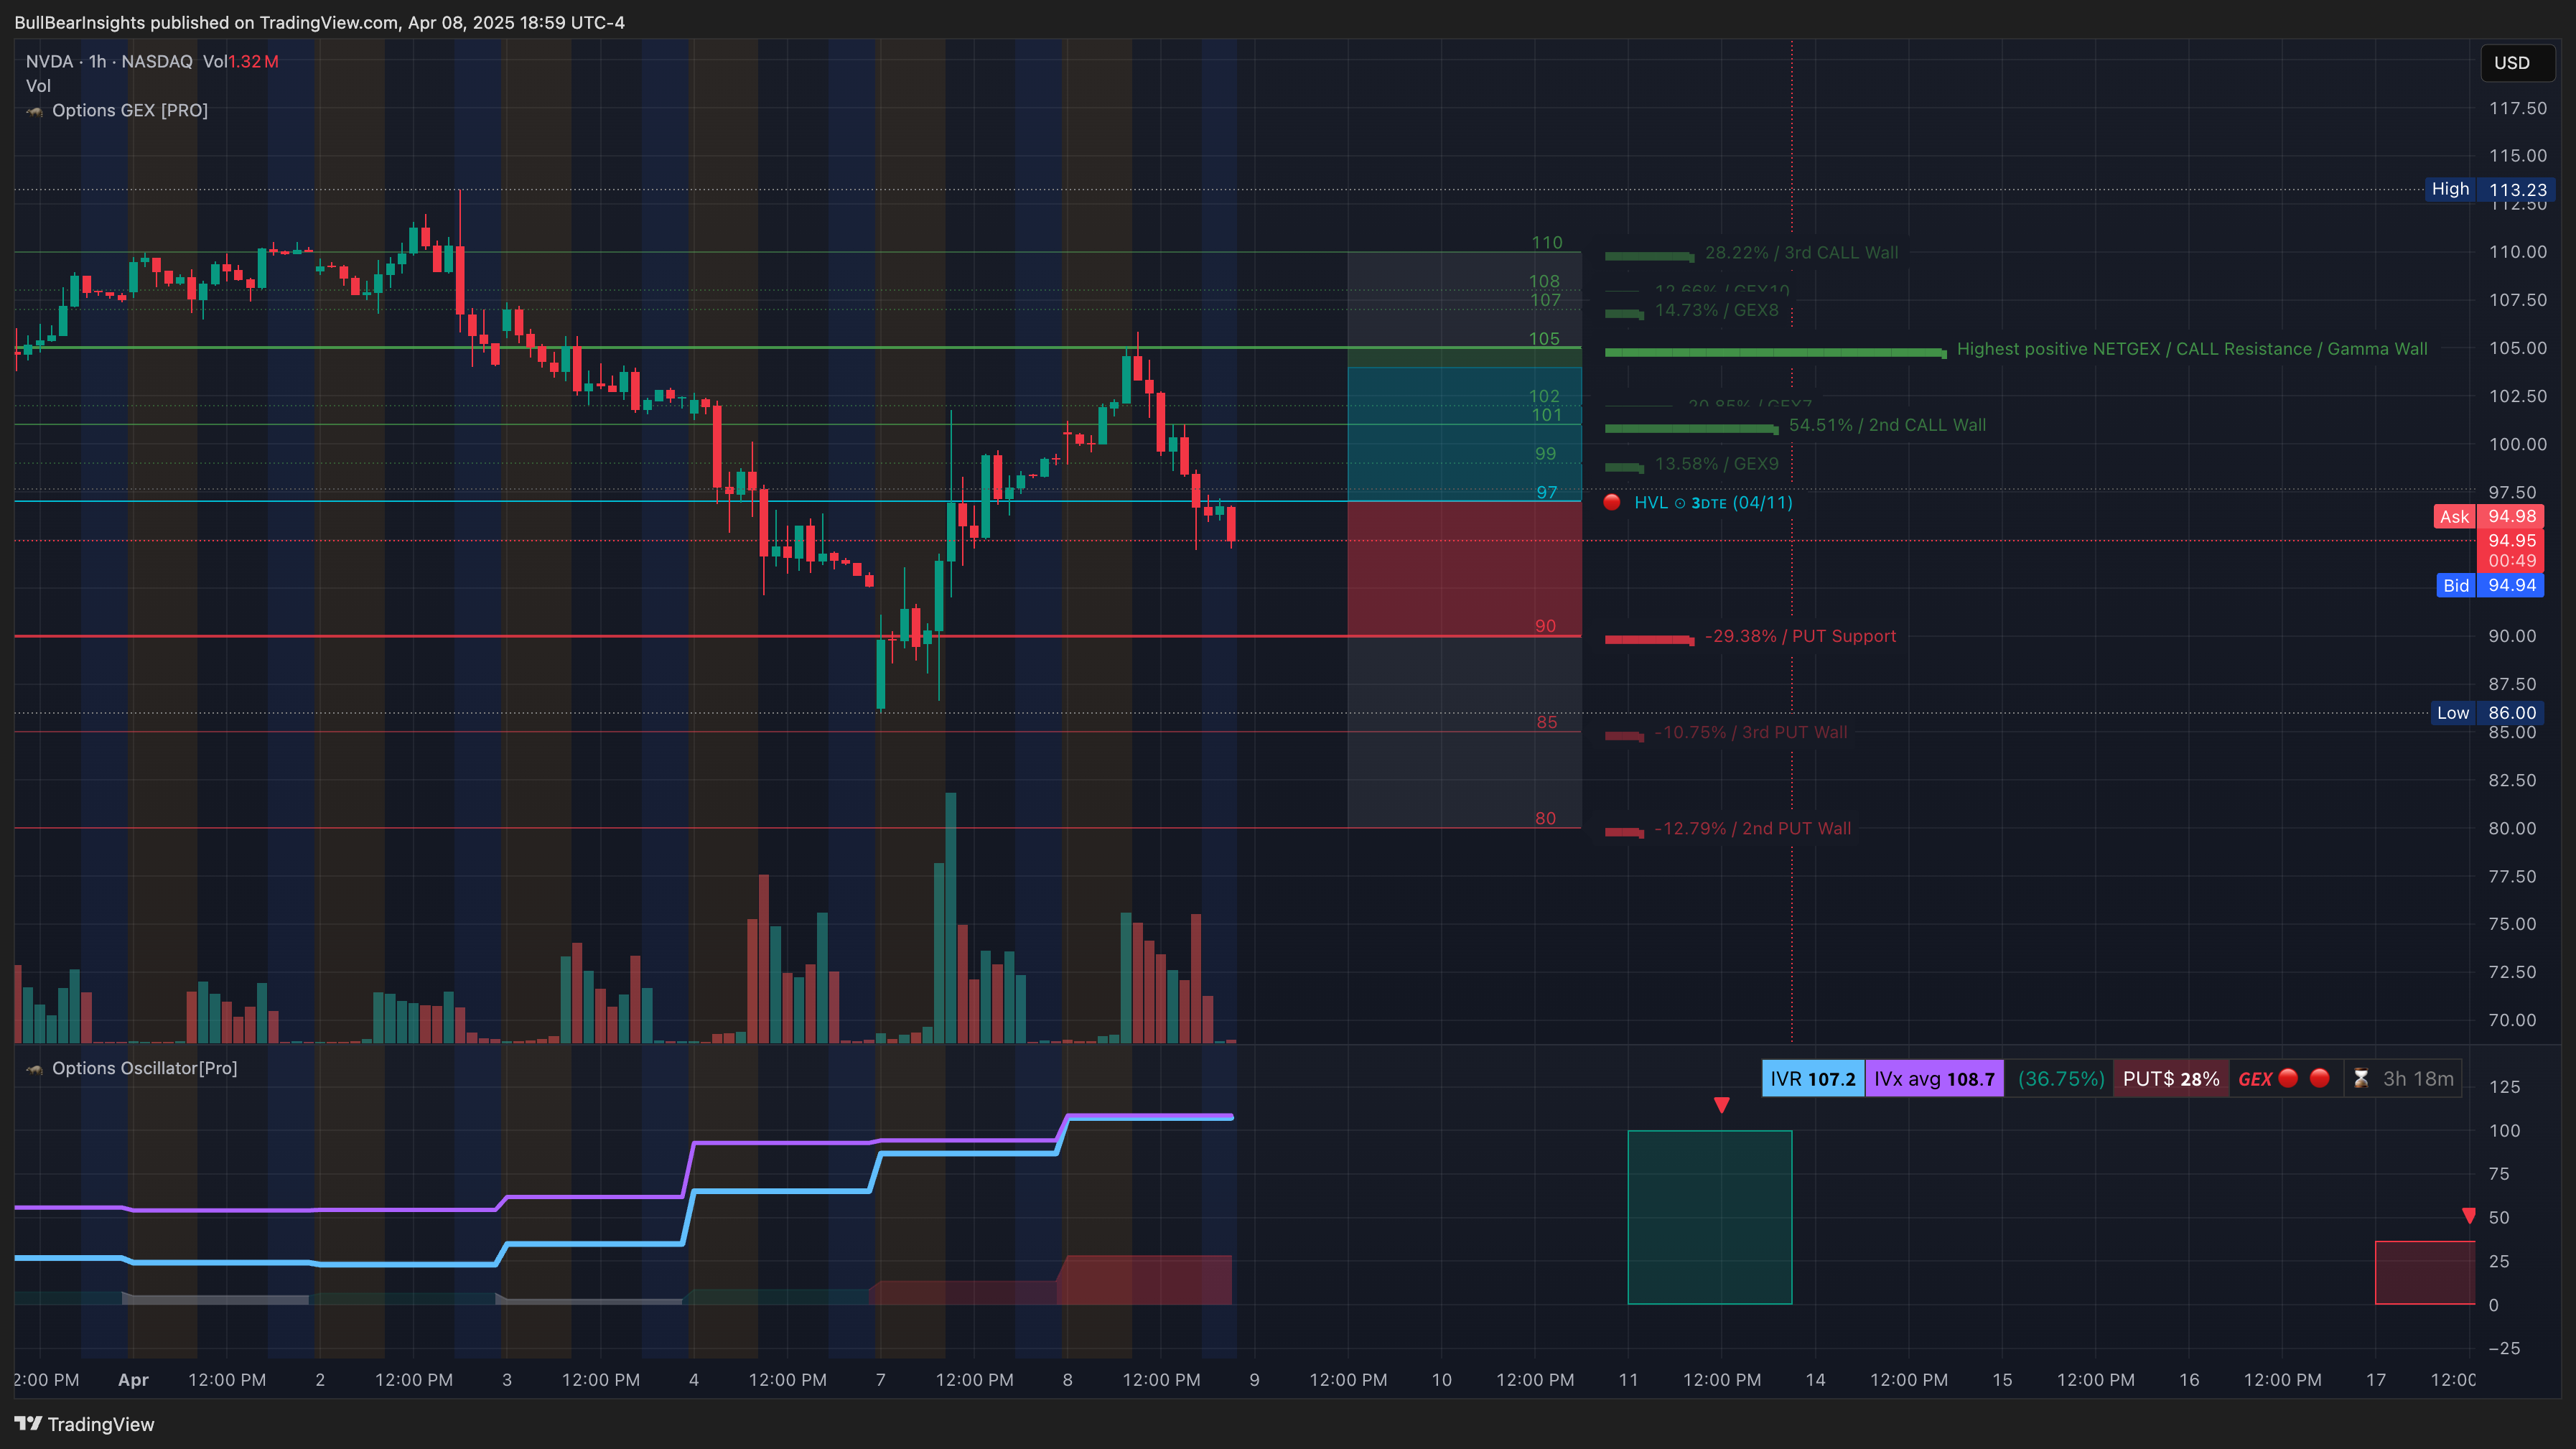This screenshot has height=1449, width=2576.
Task: Click the Ask 94.98 price tag
Action: point(2489,516)
